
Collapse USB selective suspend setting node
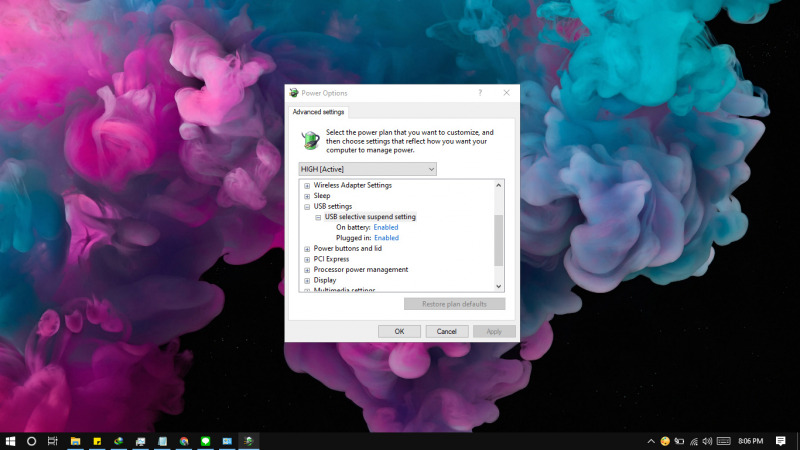(x=318, y=217)
